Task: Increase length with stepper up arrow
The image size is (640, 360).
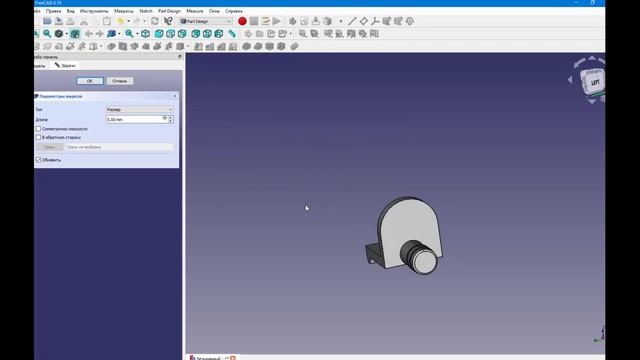Action: [x=171, y=117]
